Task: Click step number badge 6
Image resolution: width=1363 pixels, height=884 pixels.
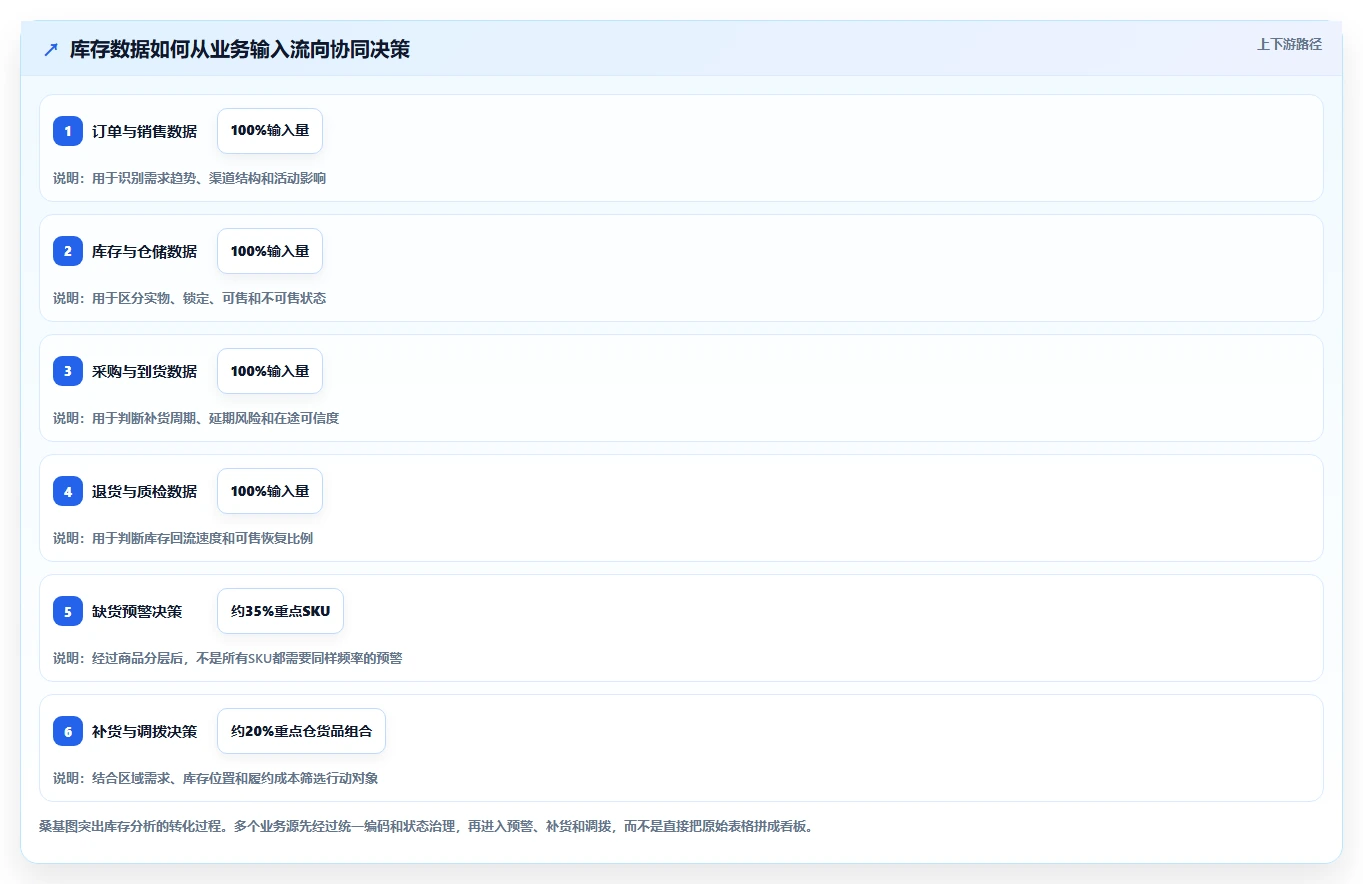Action: [x=68, y=731]
